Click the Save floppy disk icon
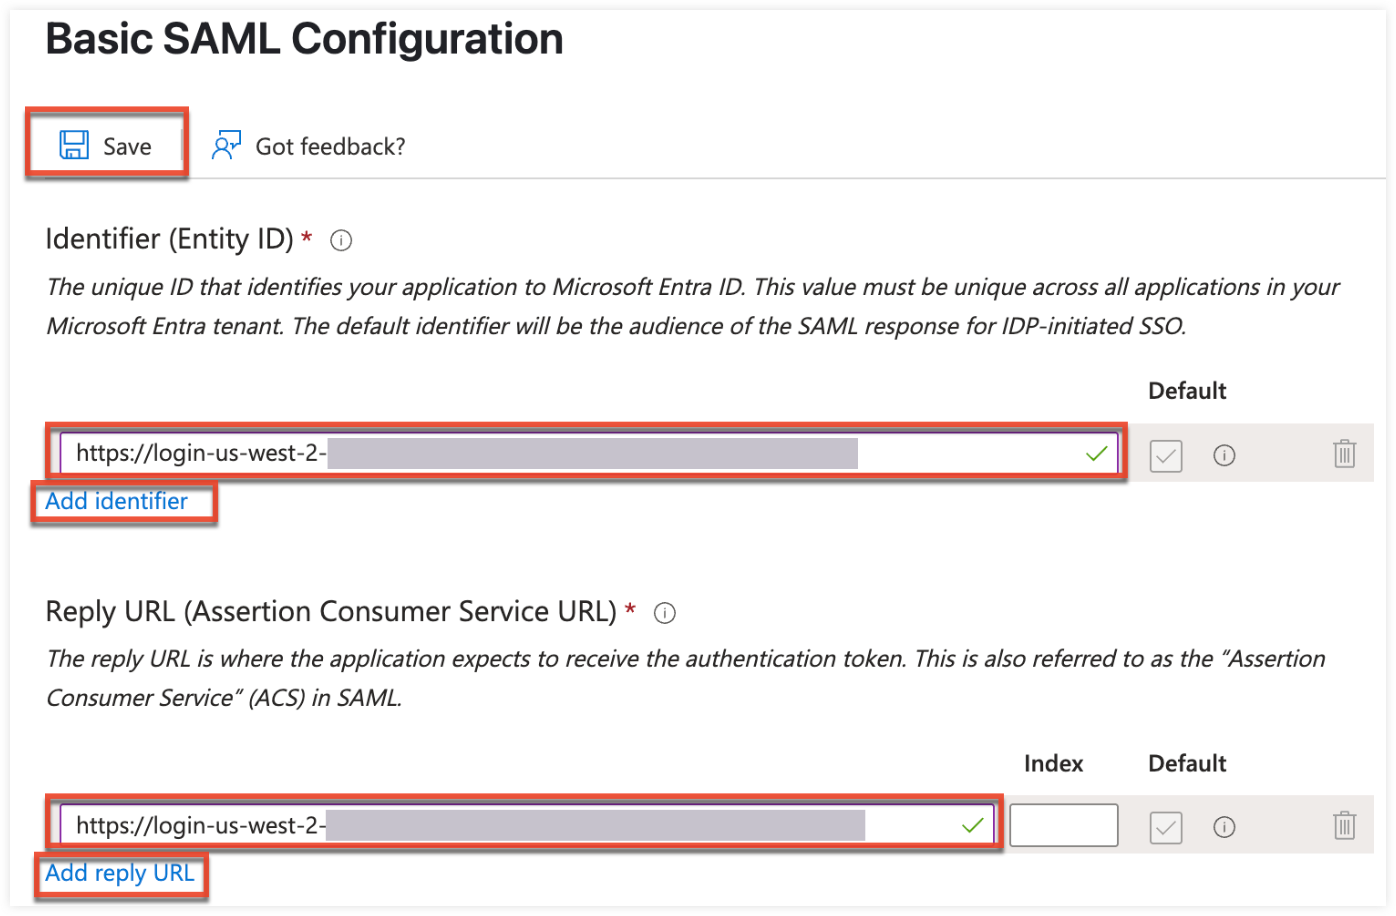The width and height of the screenshot is (1396, 916). point(72,144)
